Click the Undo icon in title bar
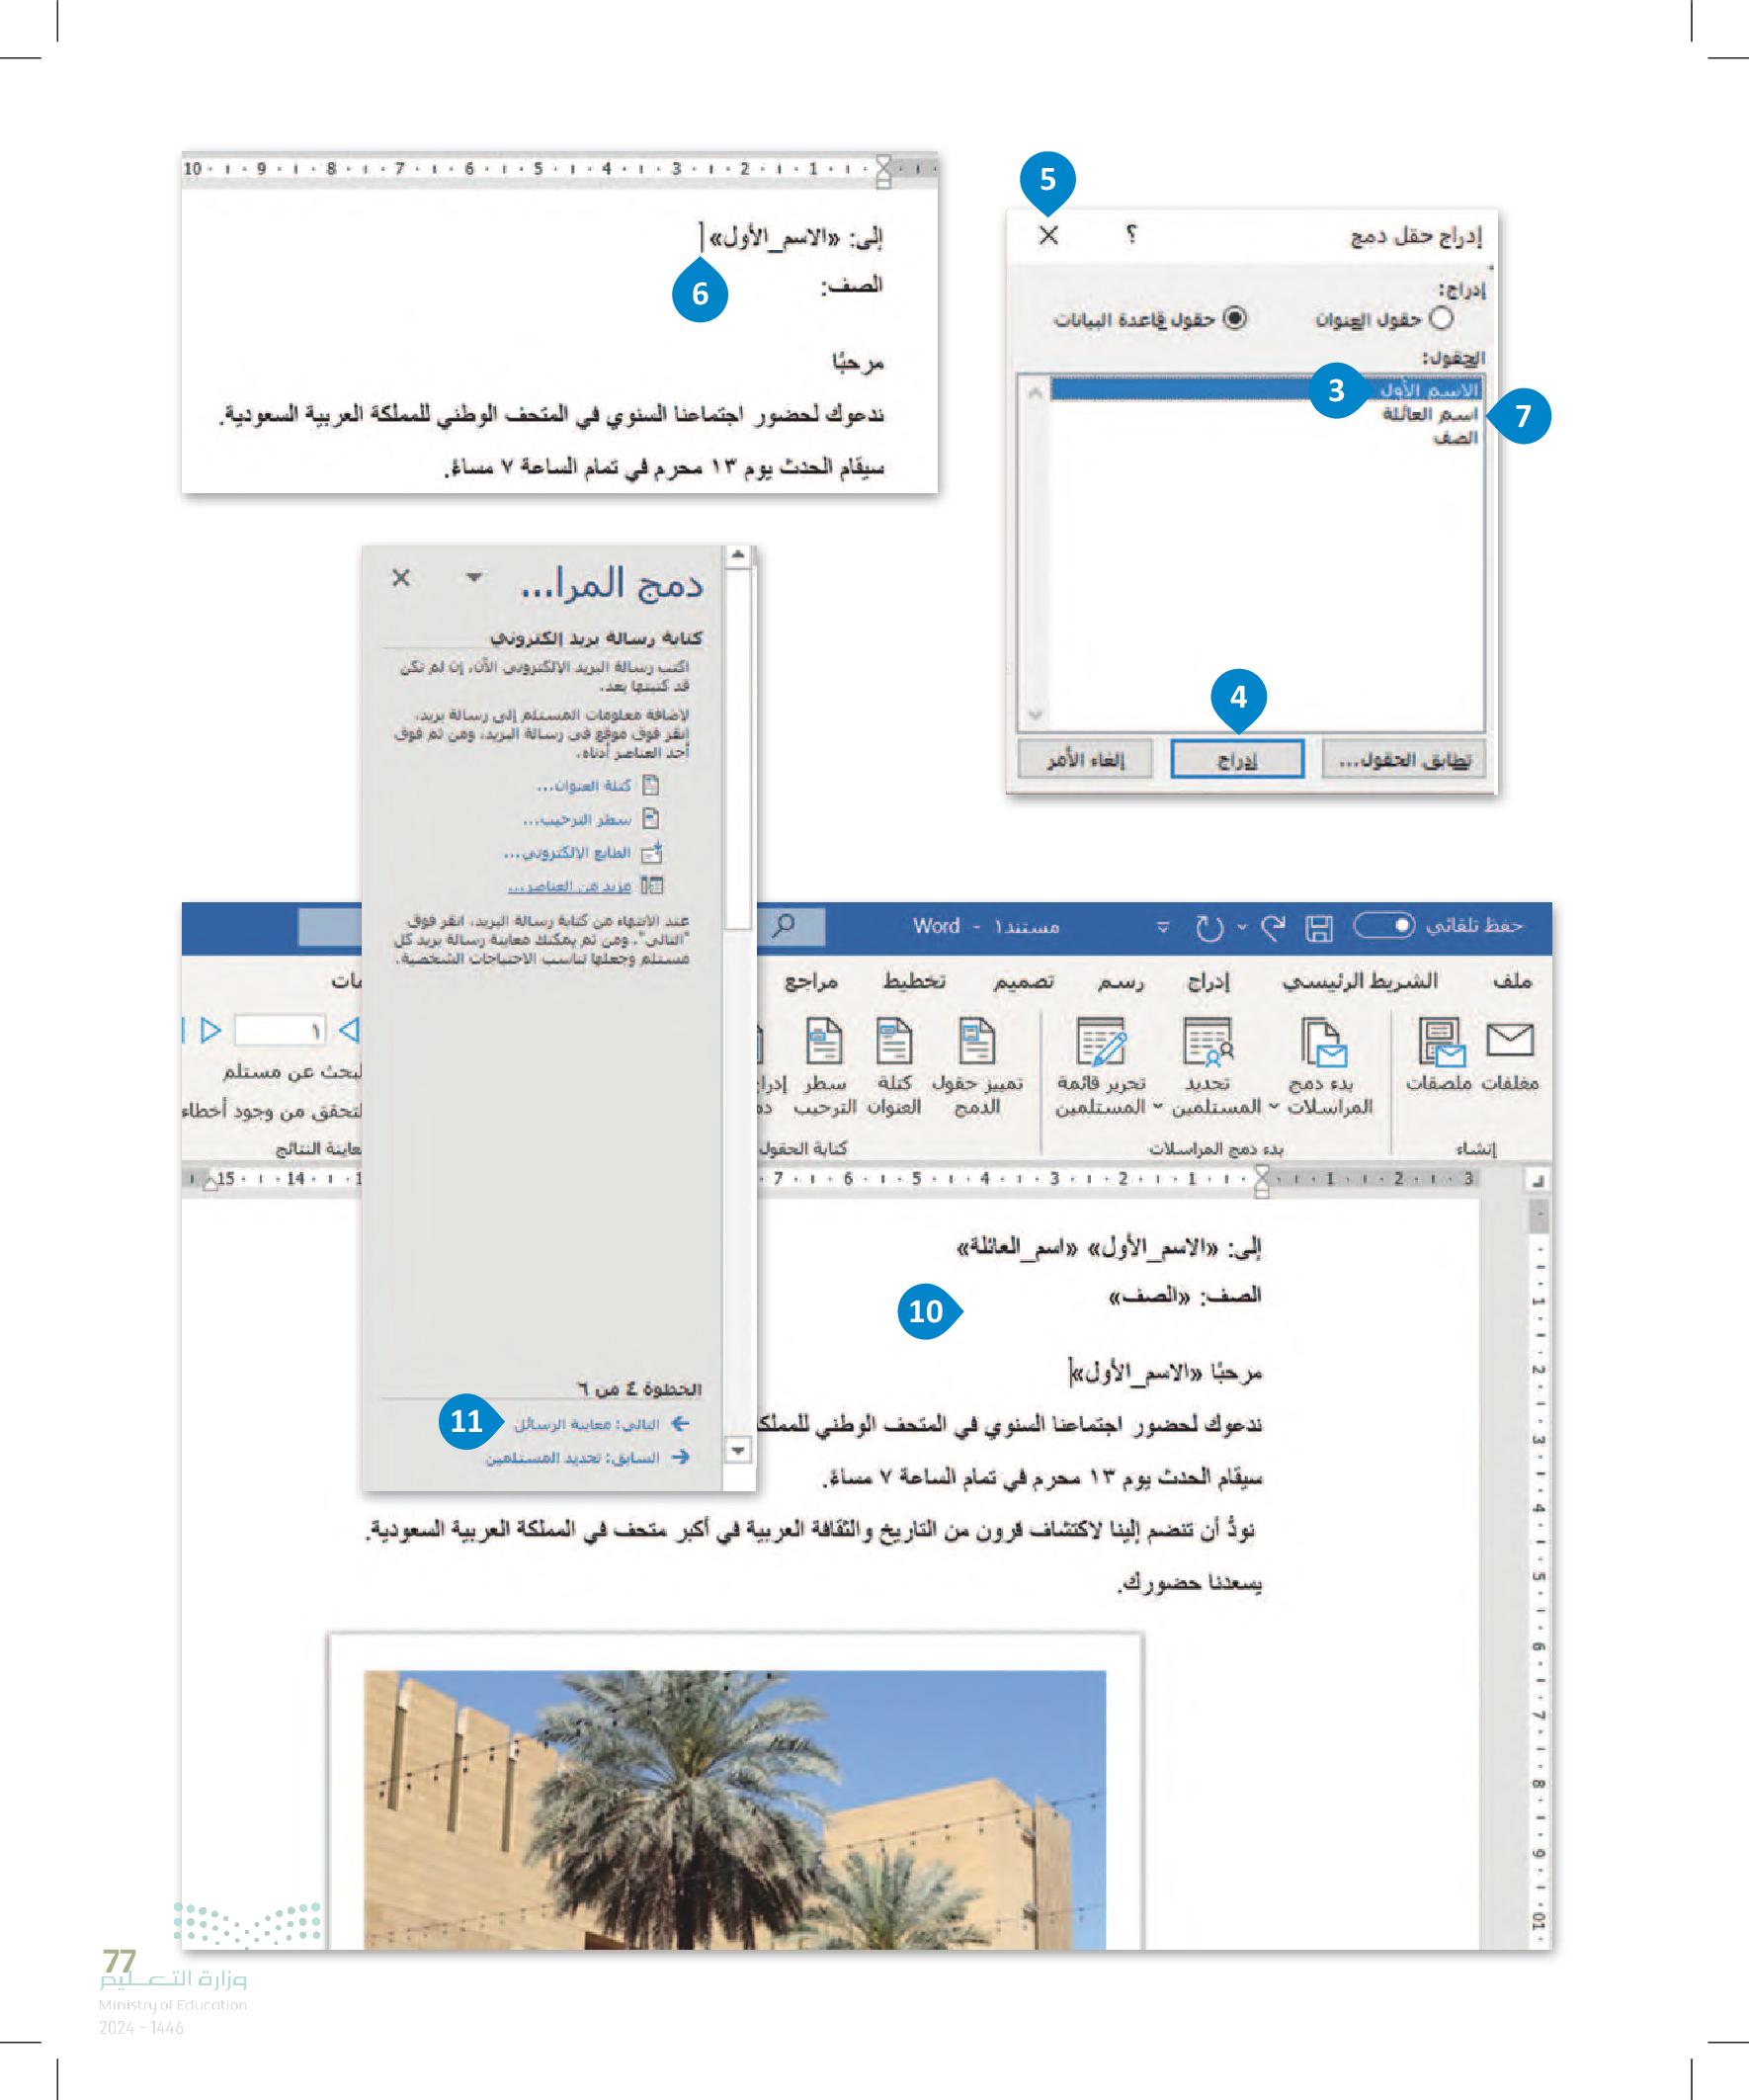 1208,928
